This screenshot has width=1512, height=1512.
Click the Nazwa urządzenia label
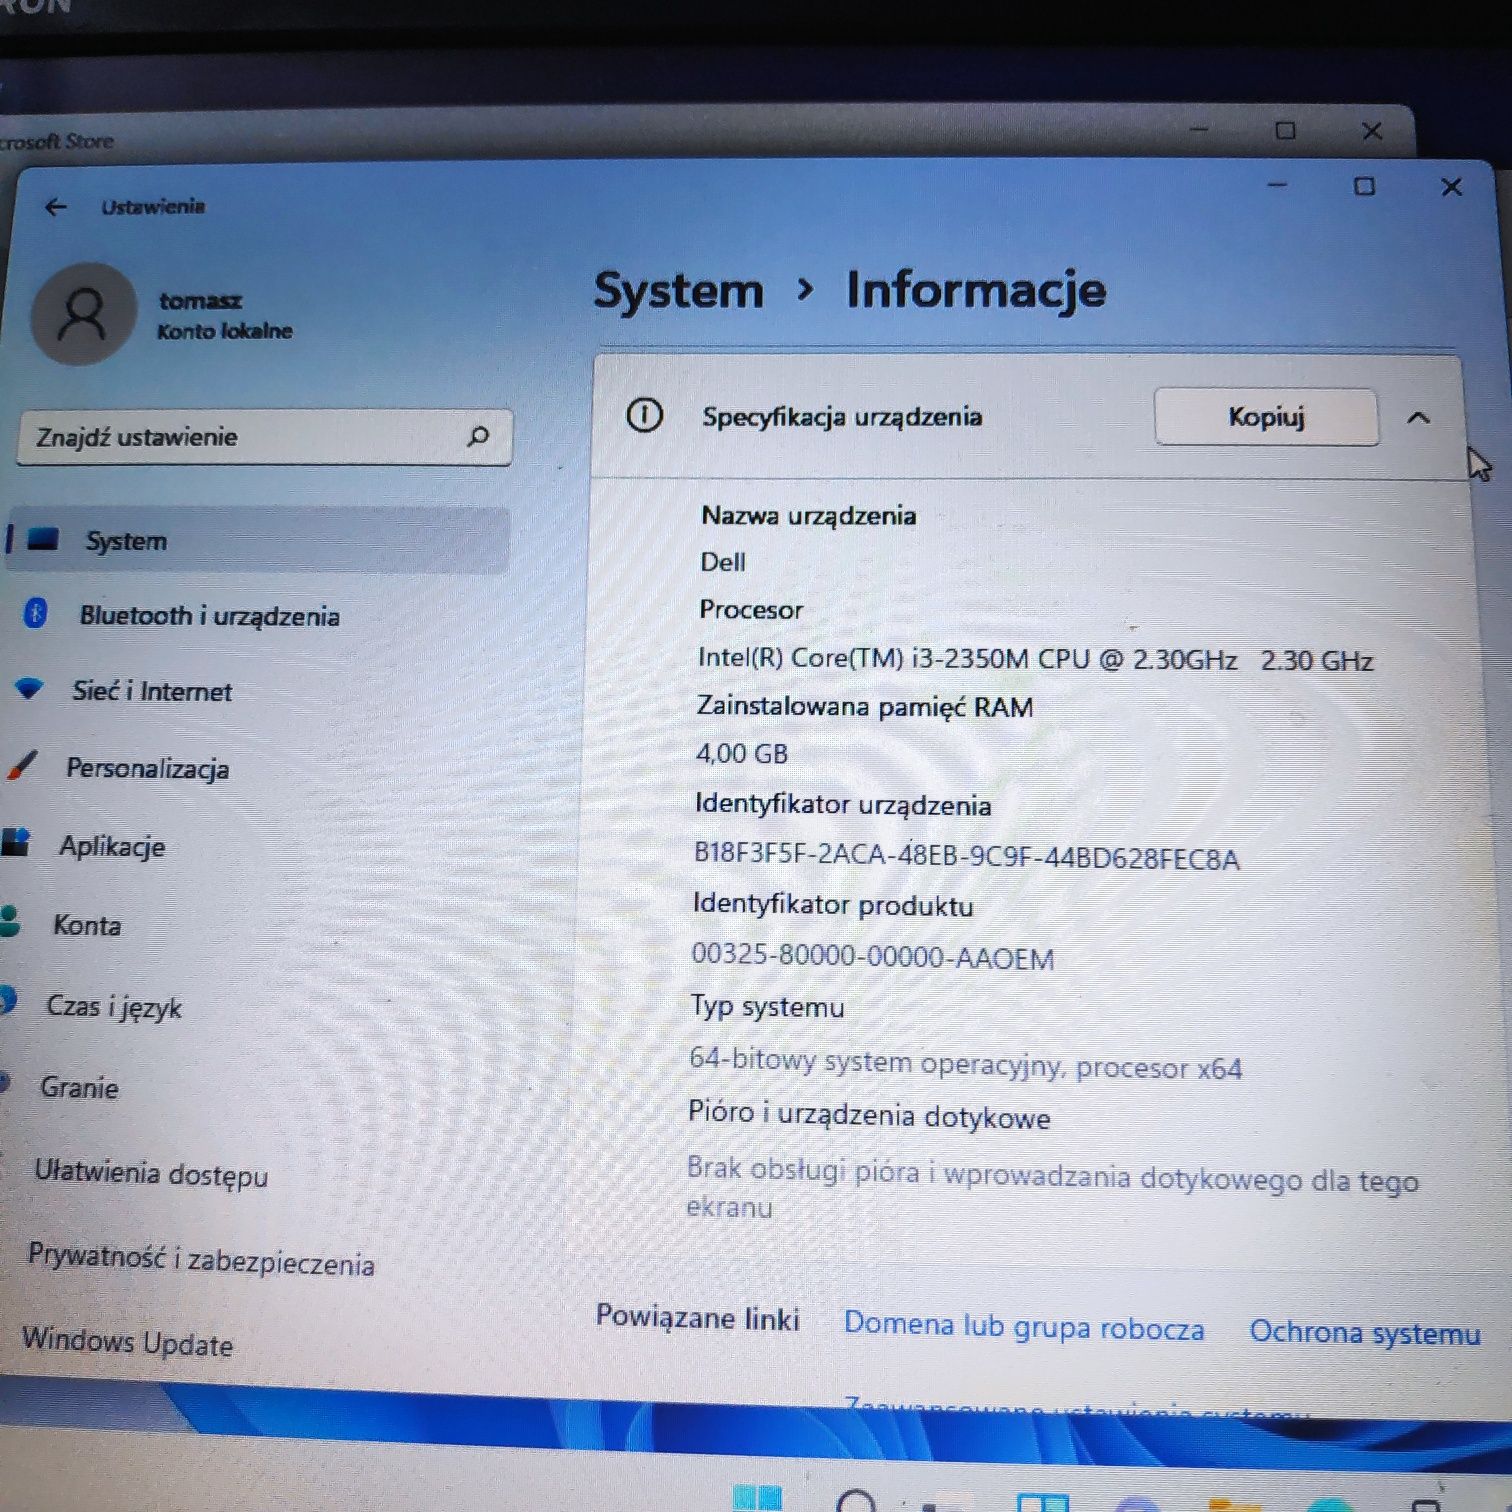[808, 515]
